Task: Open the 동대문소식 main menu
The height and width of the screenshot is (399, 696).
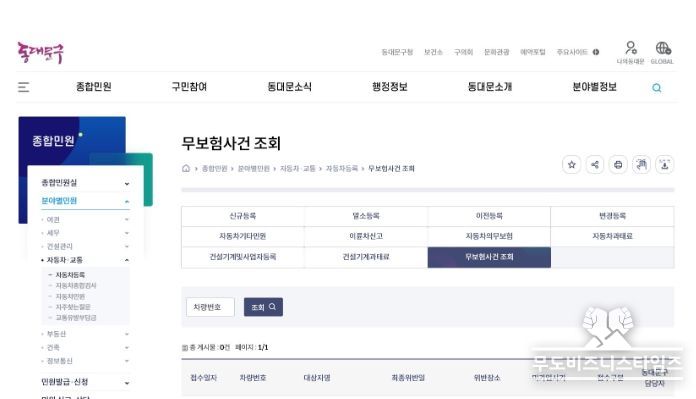Action: click(289, 87)
